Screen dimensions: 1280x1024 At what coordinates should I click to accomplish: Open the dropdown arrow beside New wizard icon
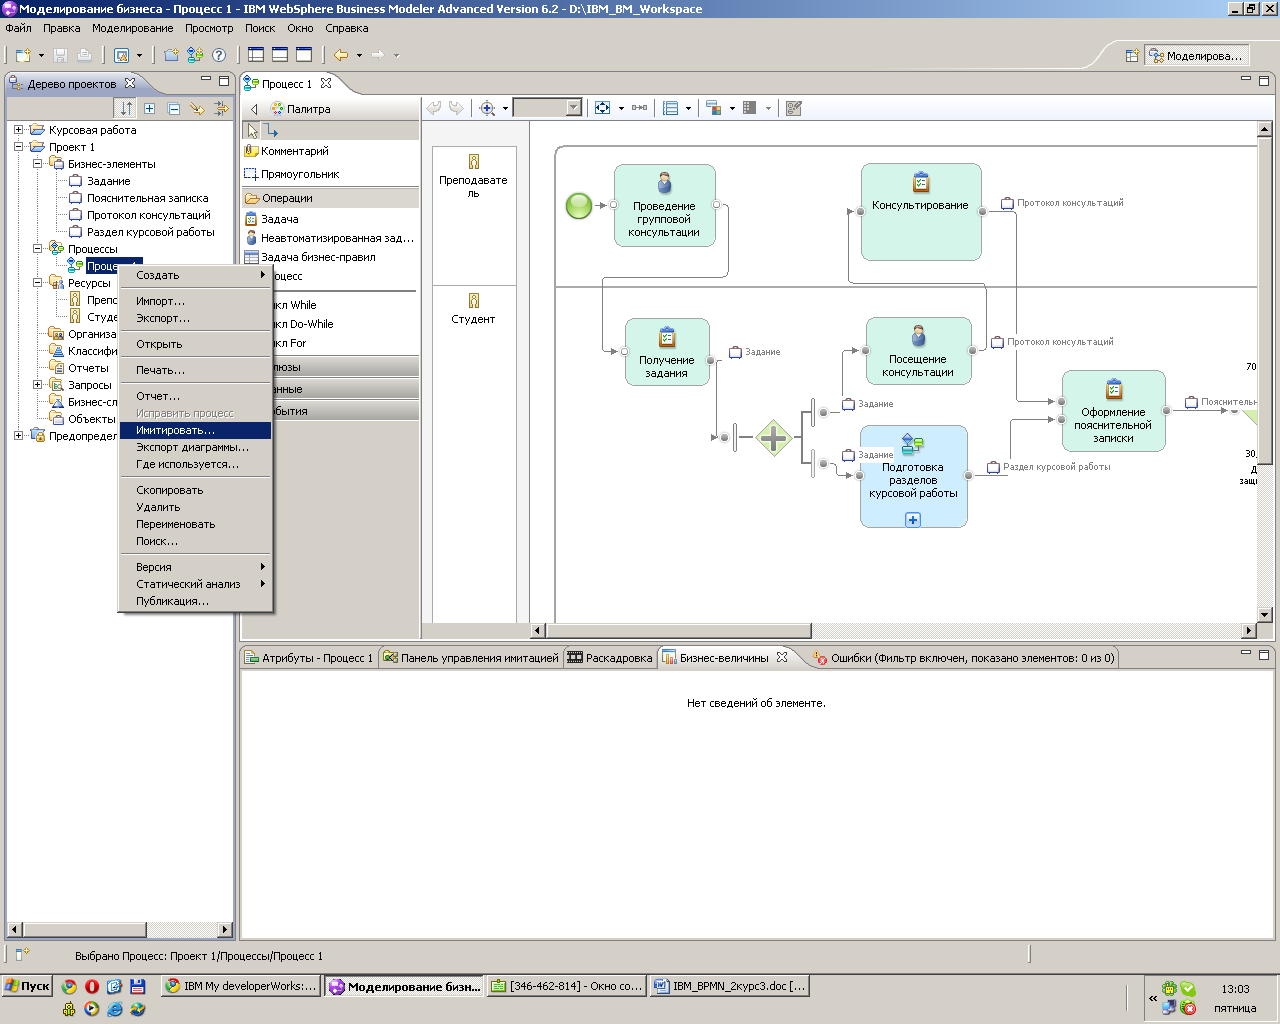pos(41,56)
